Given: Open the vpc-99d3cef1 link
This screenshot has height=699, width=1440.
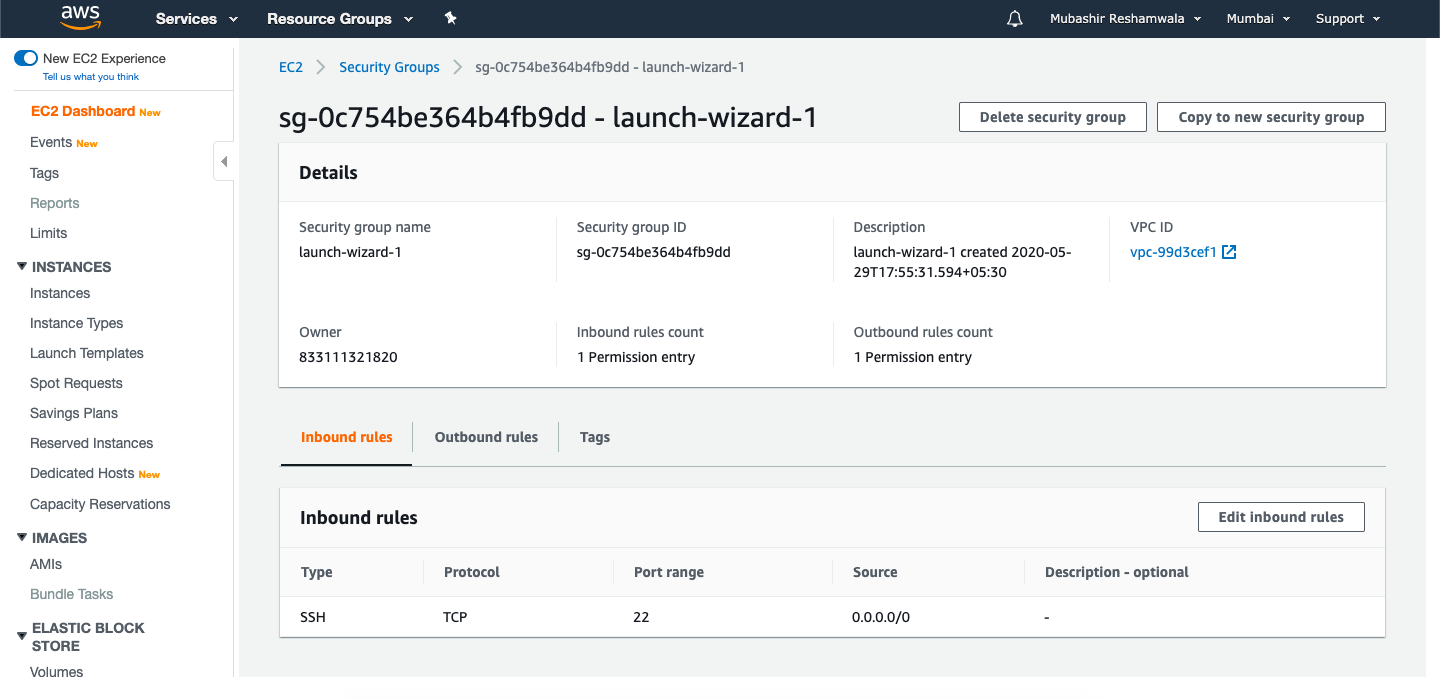Looking at the screenshot, I should pos(1173,252).
